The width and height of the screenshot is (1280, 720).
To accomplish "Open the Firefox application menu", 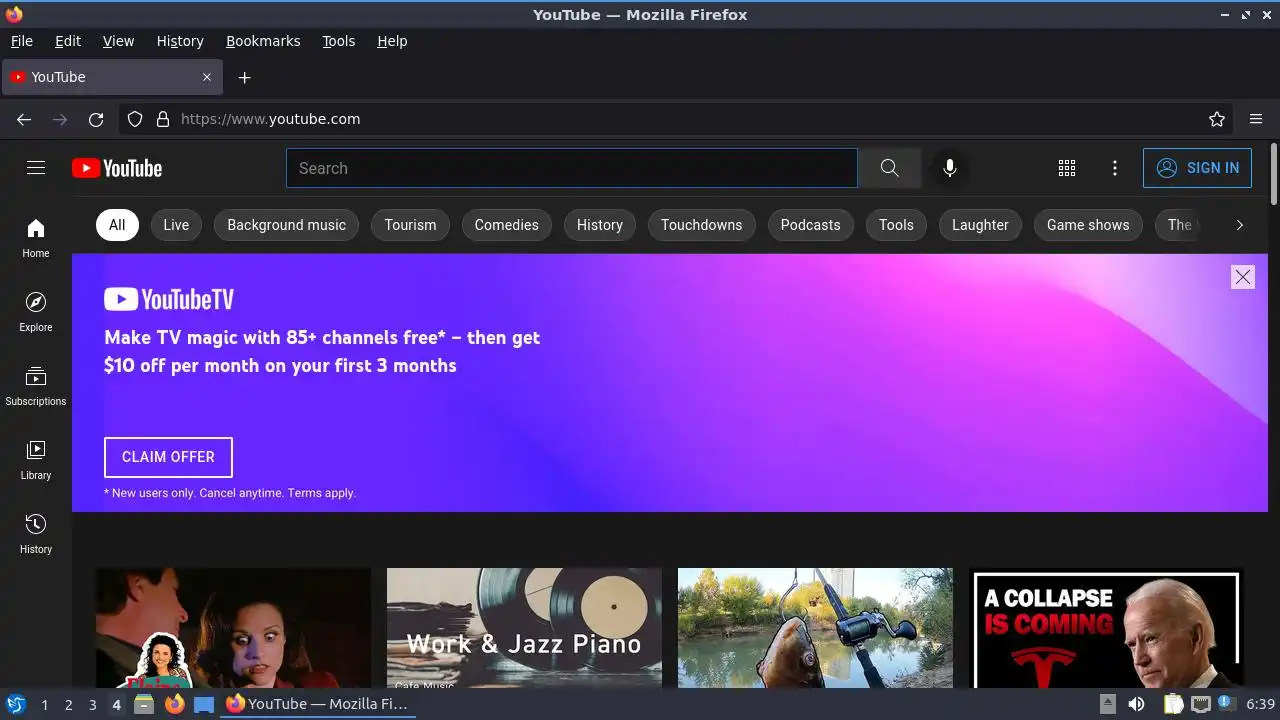I will coord(1256,119).
